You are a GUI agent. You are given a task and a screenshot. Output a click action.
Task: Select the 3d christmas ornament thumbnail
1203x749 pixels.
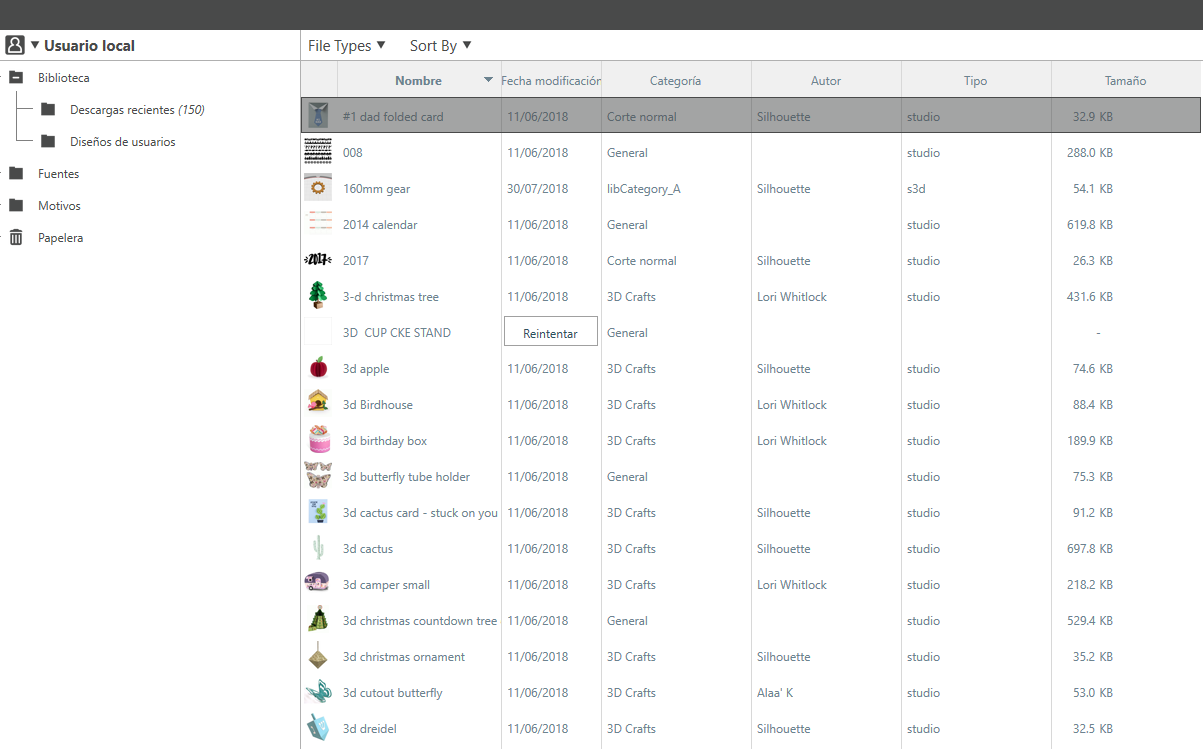318,656
